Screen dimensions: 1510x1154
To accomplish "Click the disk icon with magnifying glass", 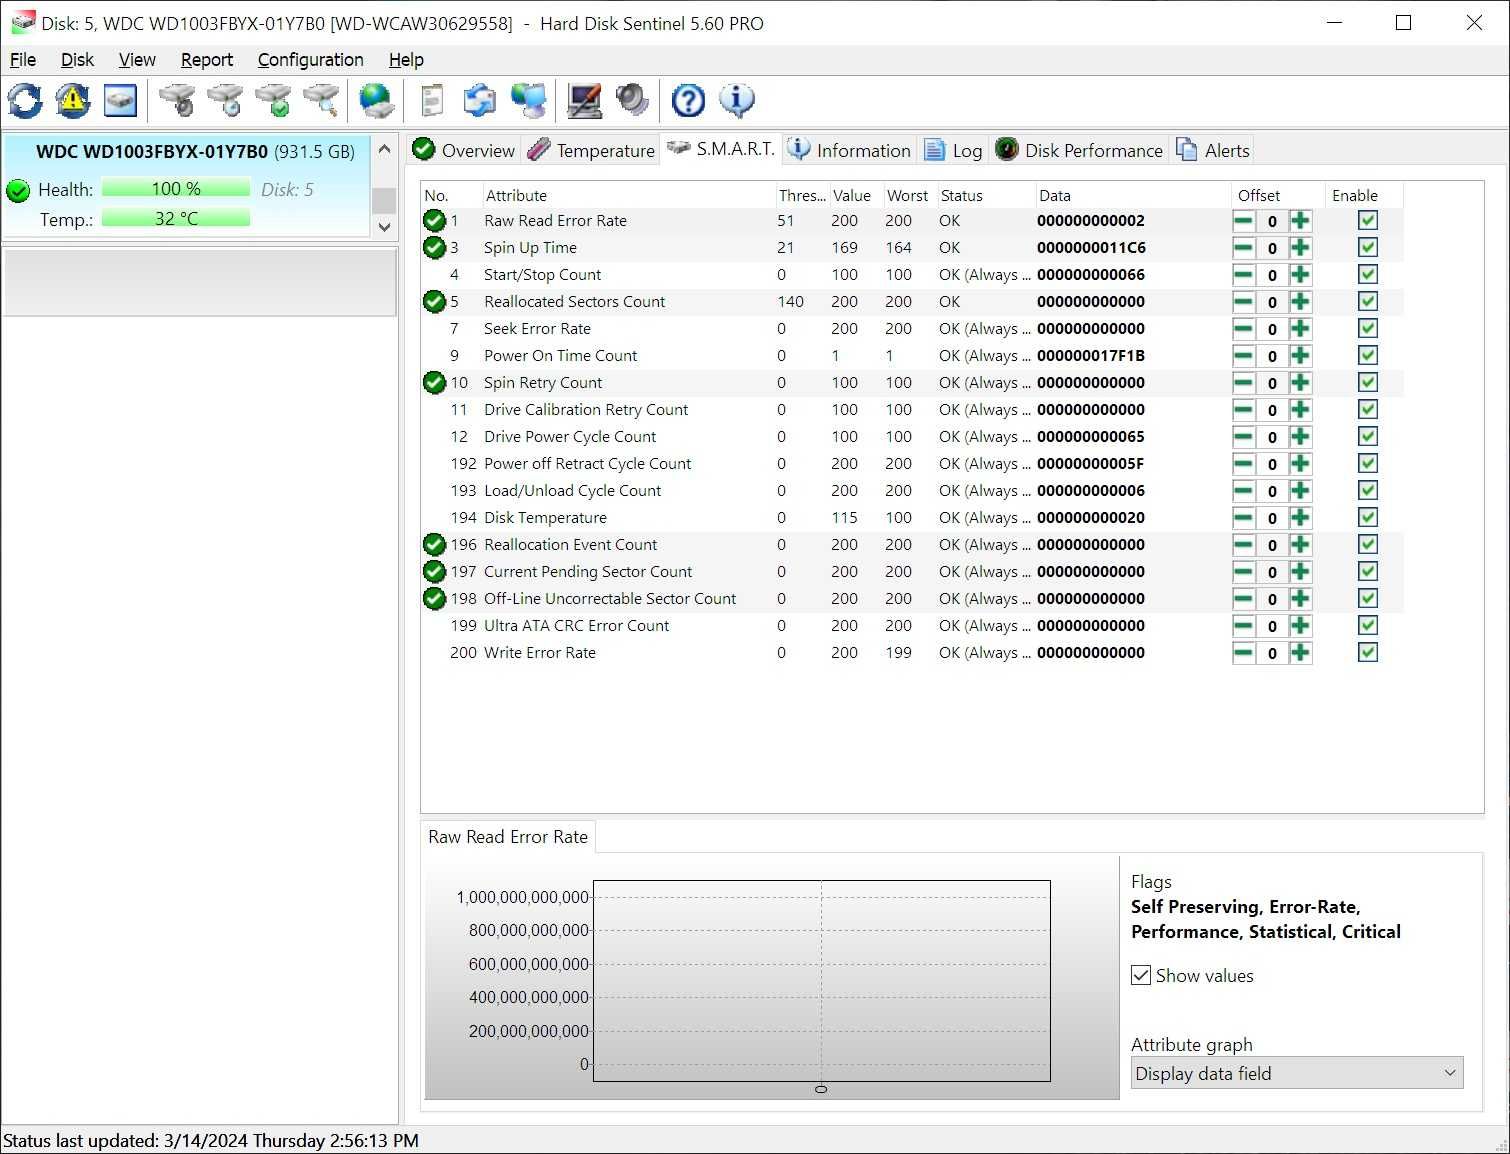I will (x=322, y=100).
